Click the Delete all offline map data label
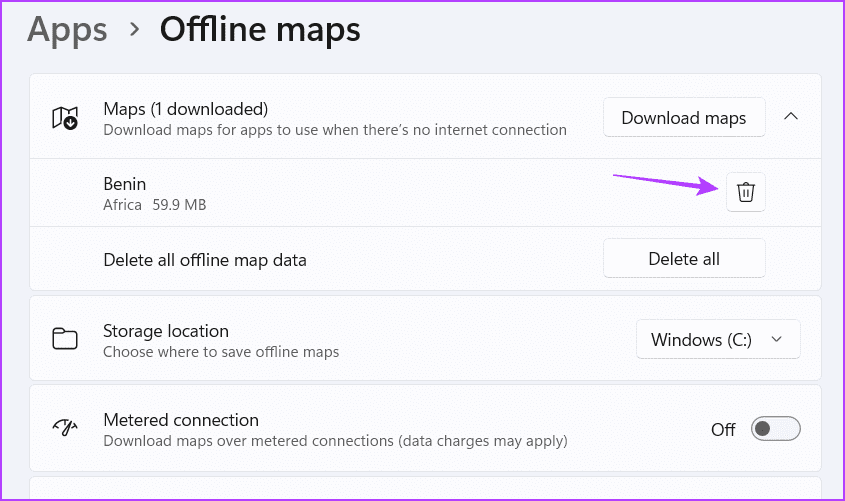Screen dimensions: 845x501 click(205, 260)
